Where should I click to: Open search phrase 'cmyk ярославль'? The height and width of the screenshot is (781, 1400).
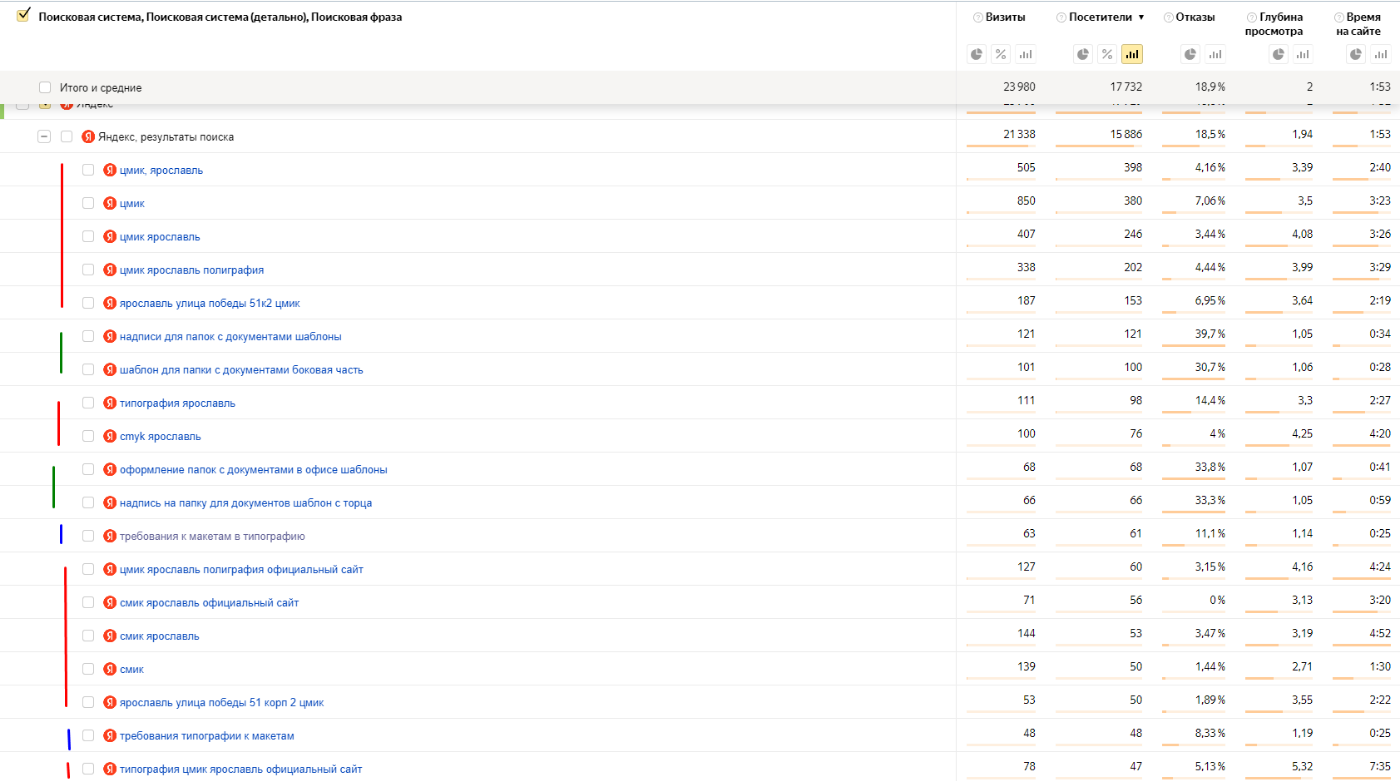(x=160, y=437)
